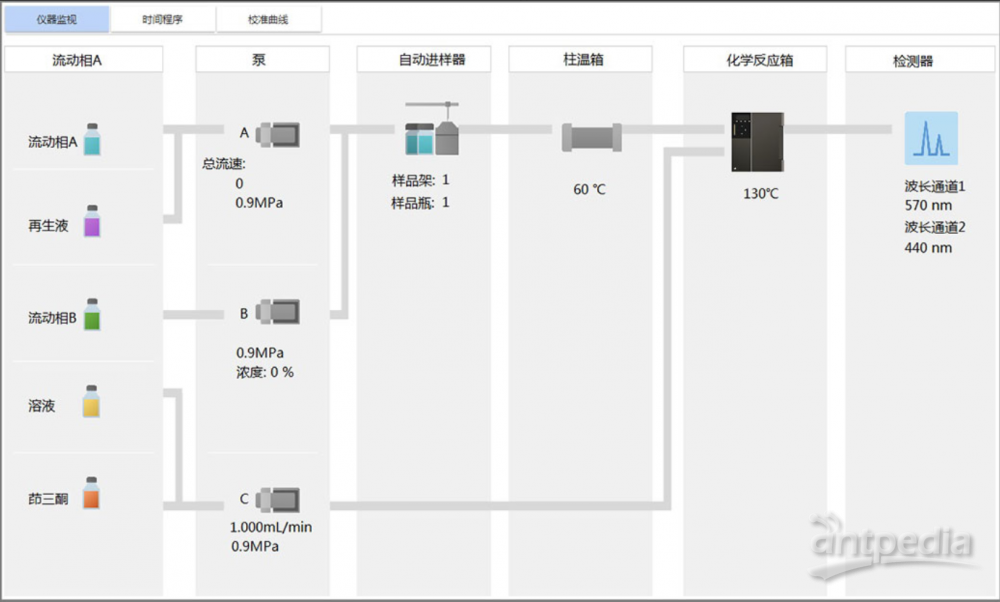Open the 时间程序 tab
The width and height of the screenshot is (1000, 602).
pyautogui.click(x=163, y=19)
